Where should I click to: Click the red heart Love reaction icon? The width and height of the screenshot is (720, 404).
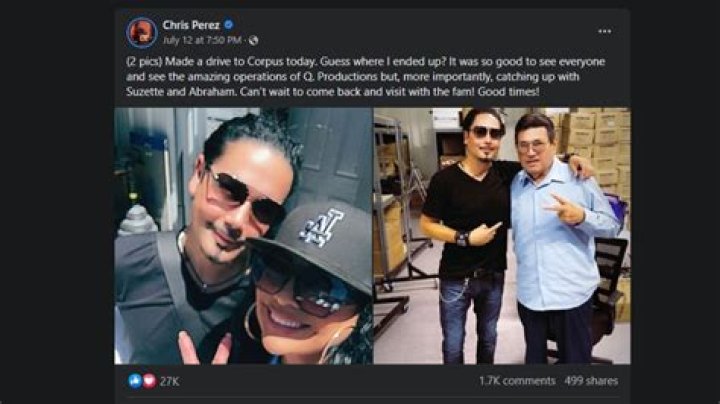(x=149, y=381)
